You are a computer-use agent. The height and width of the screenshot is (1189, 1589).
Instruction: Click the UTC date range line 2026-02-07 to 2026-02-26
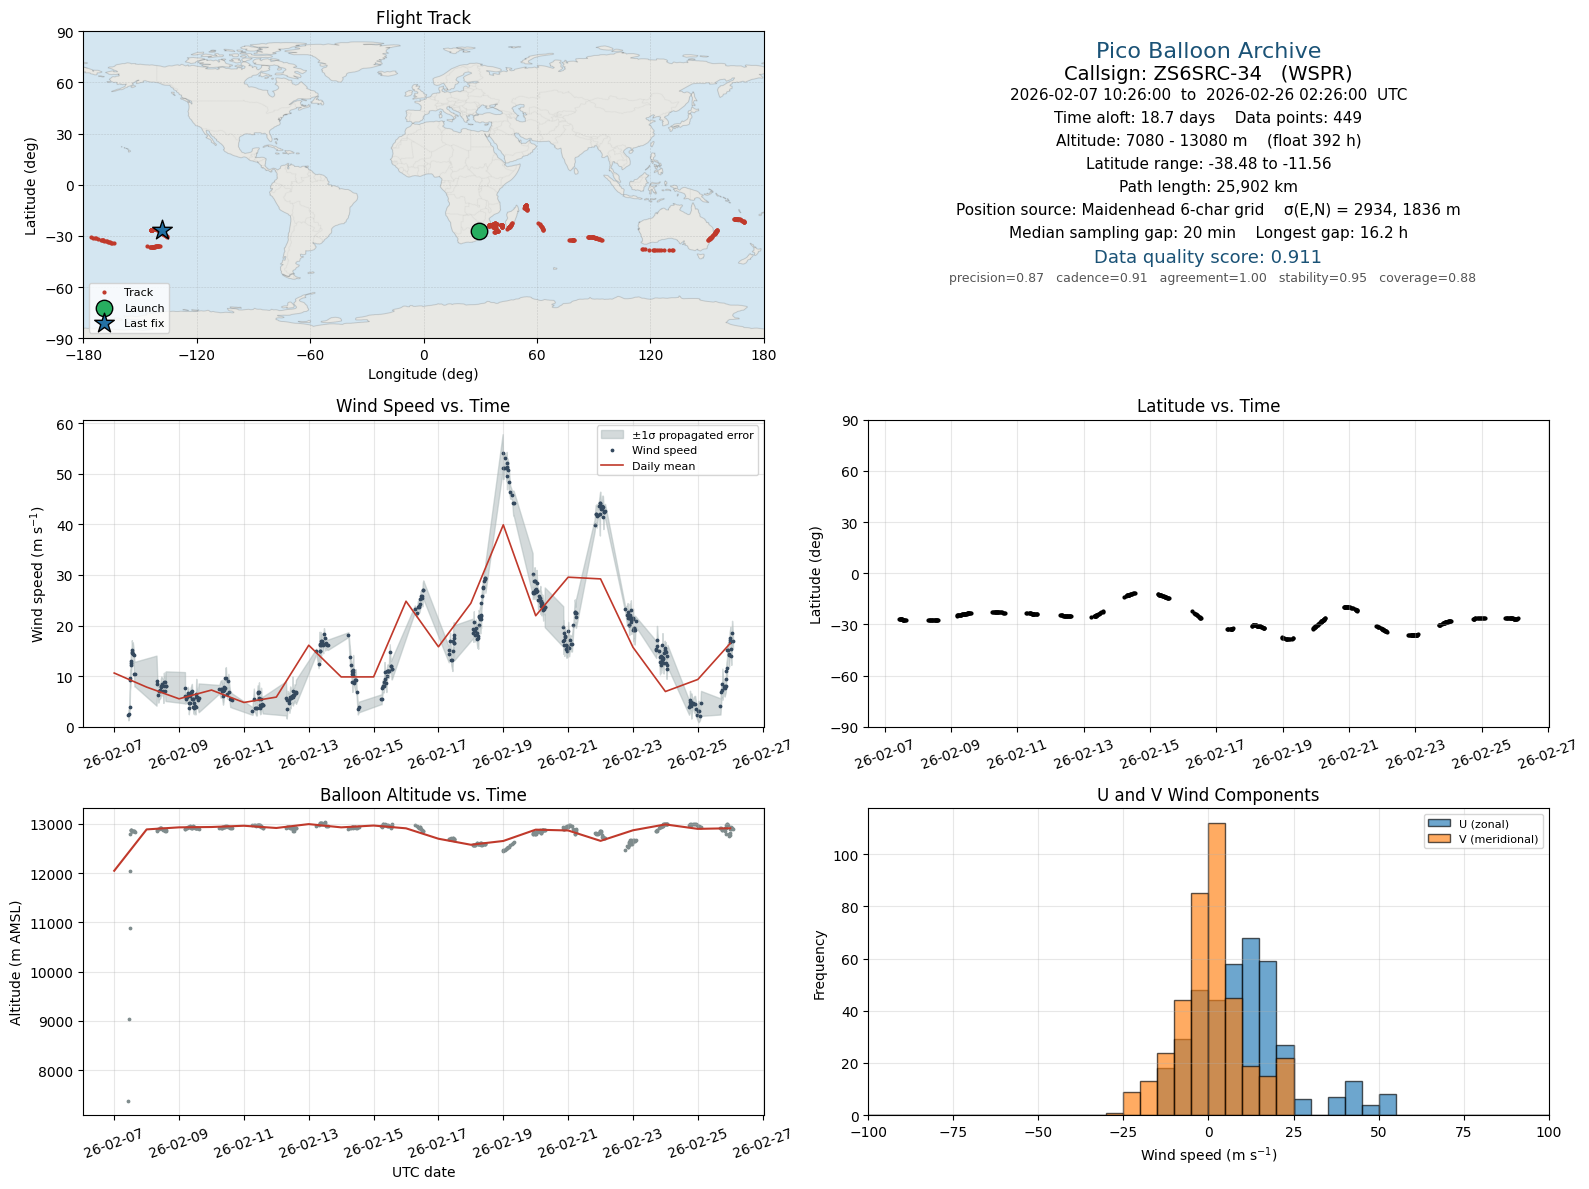tap(1208, 95)
